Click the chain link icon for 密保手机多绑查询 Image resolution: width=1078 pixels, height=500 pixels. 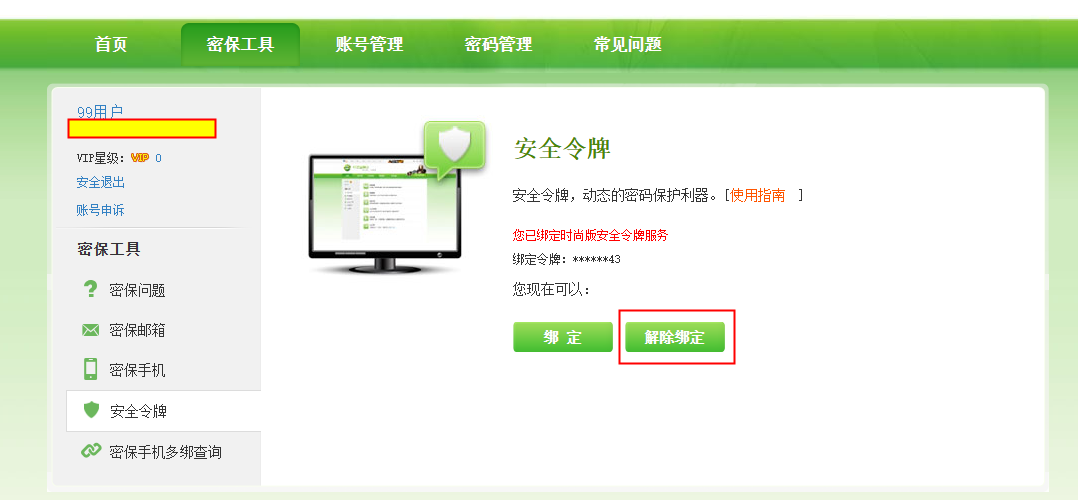pos(91,451)
